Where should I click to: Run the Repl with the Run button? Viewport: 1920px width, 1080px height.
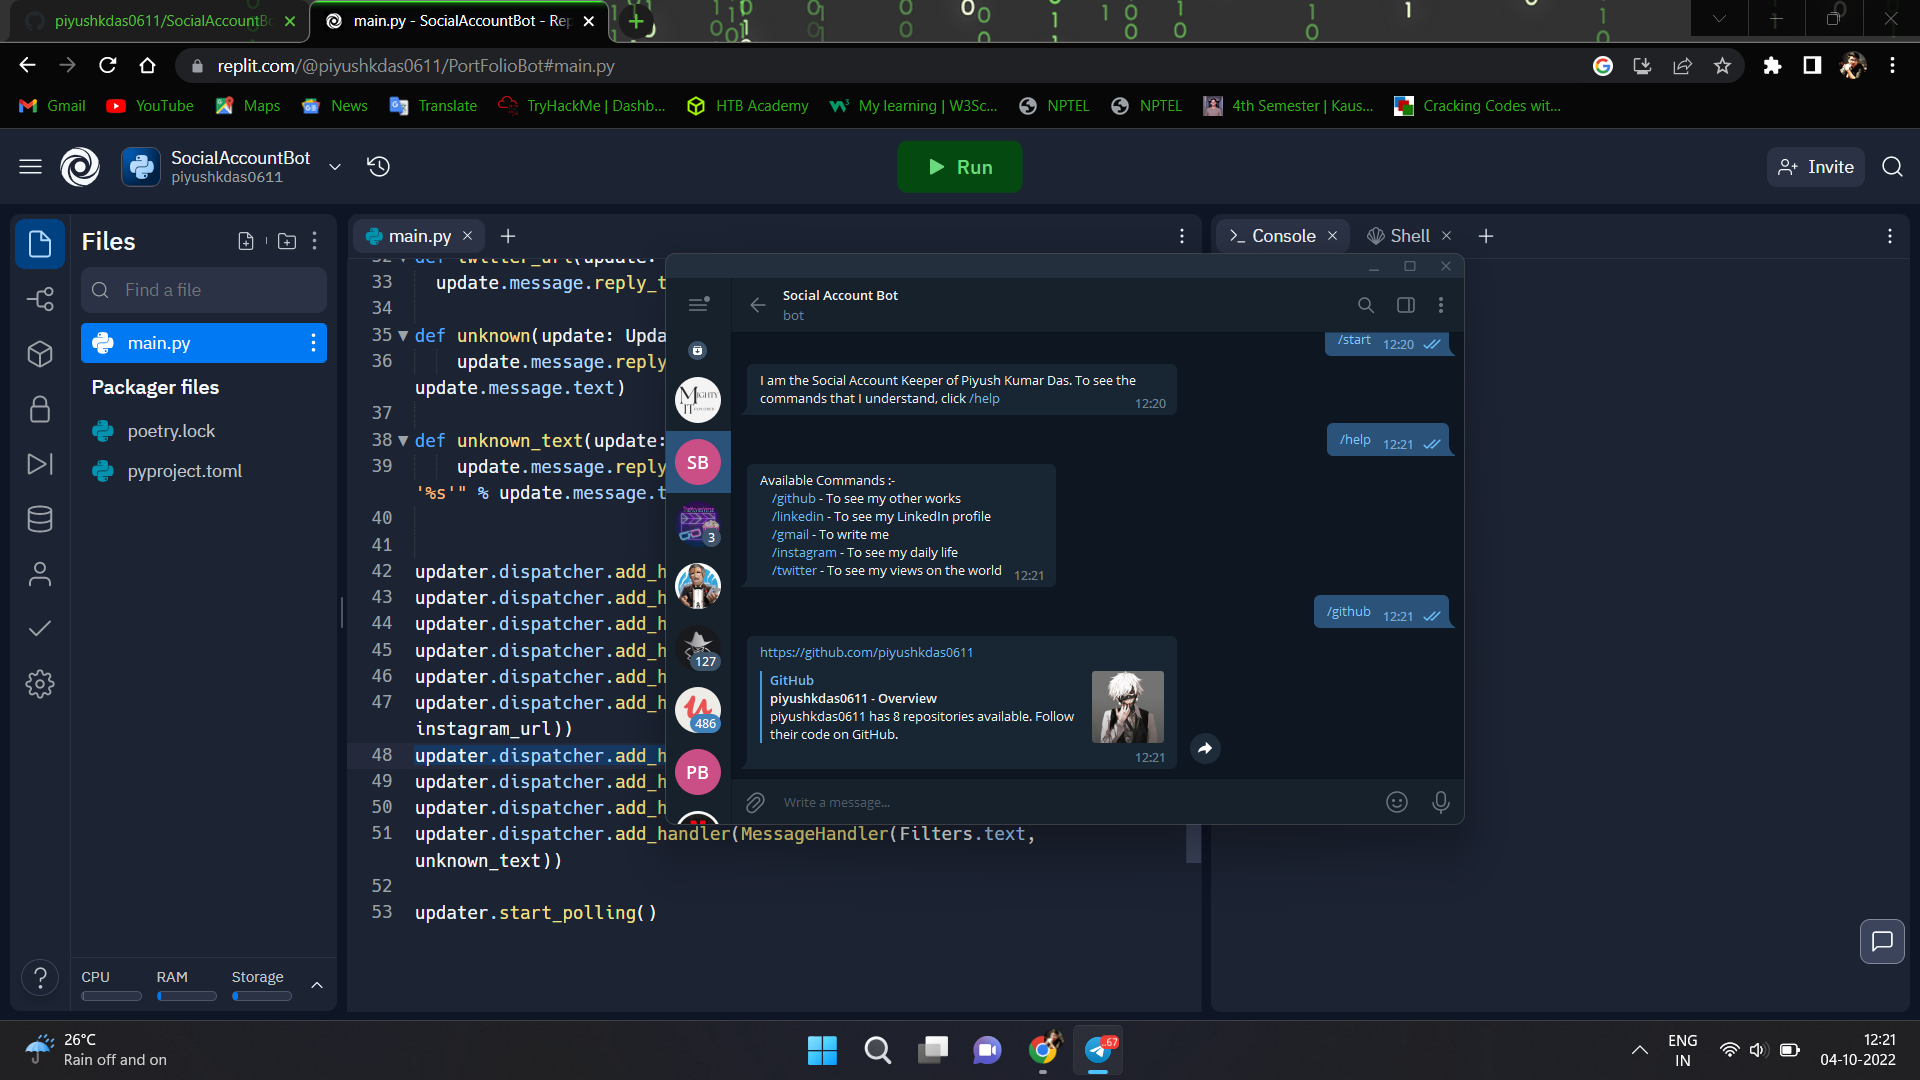(x=959, y=167)
